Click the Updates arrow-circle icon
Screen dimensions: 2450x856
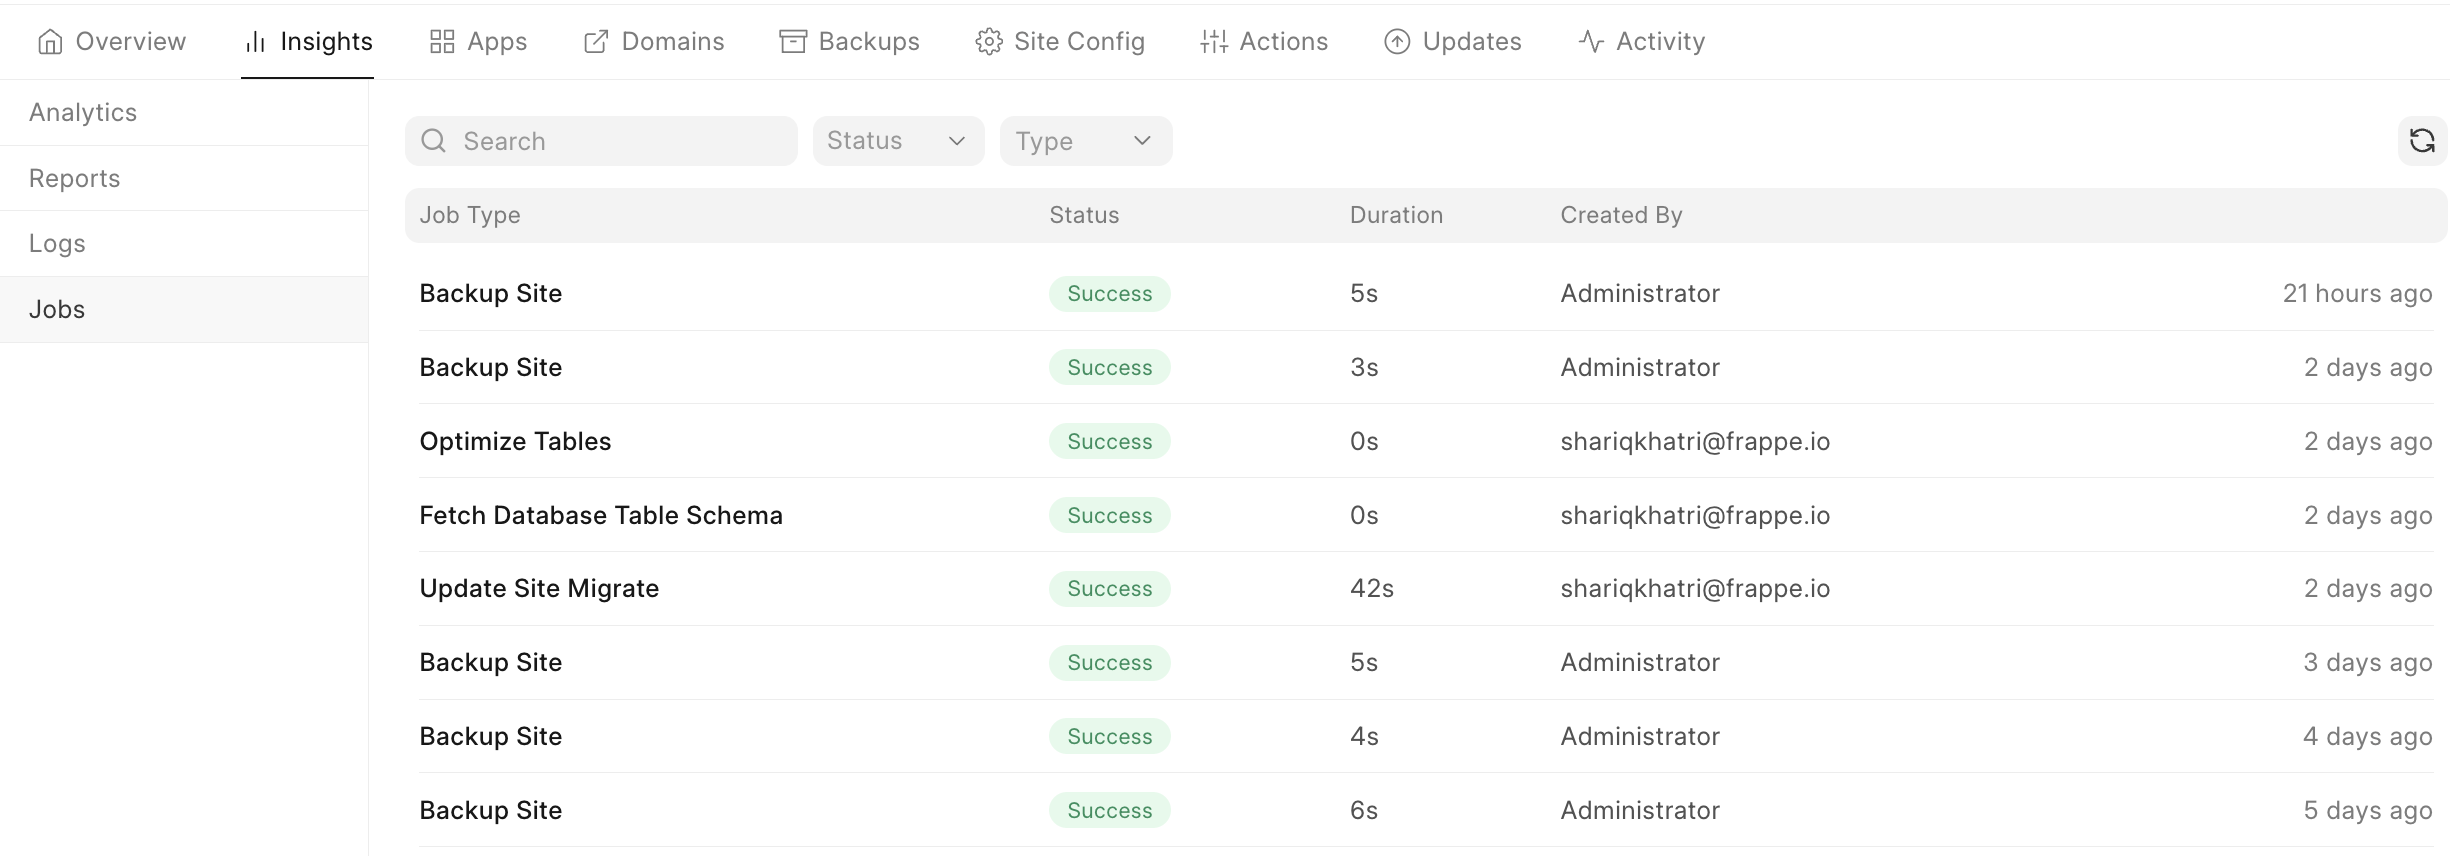point(1397,42)
